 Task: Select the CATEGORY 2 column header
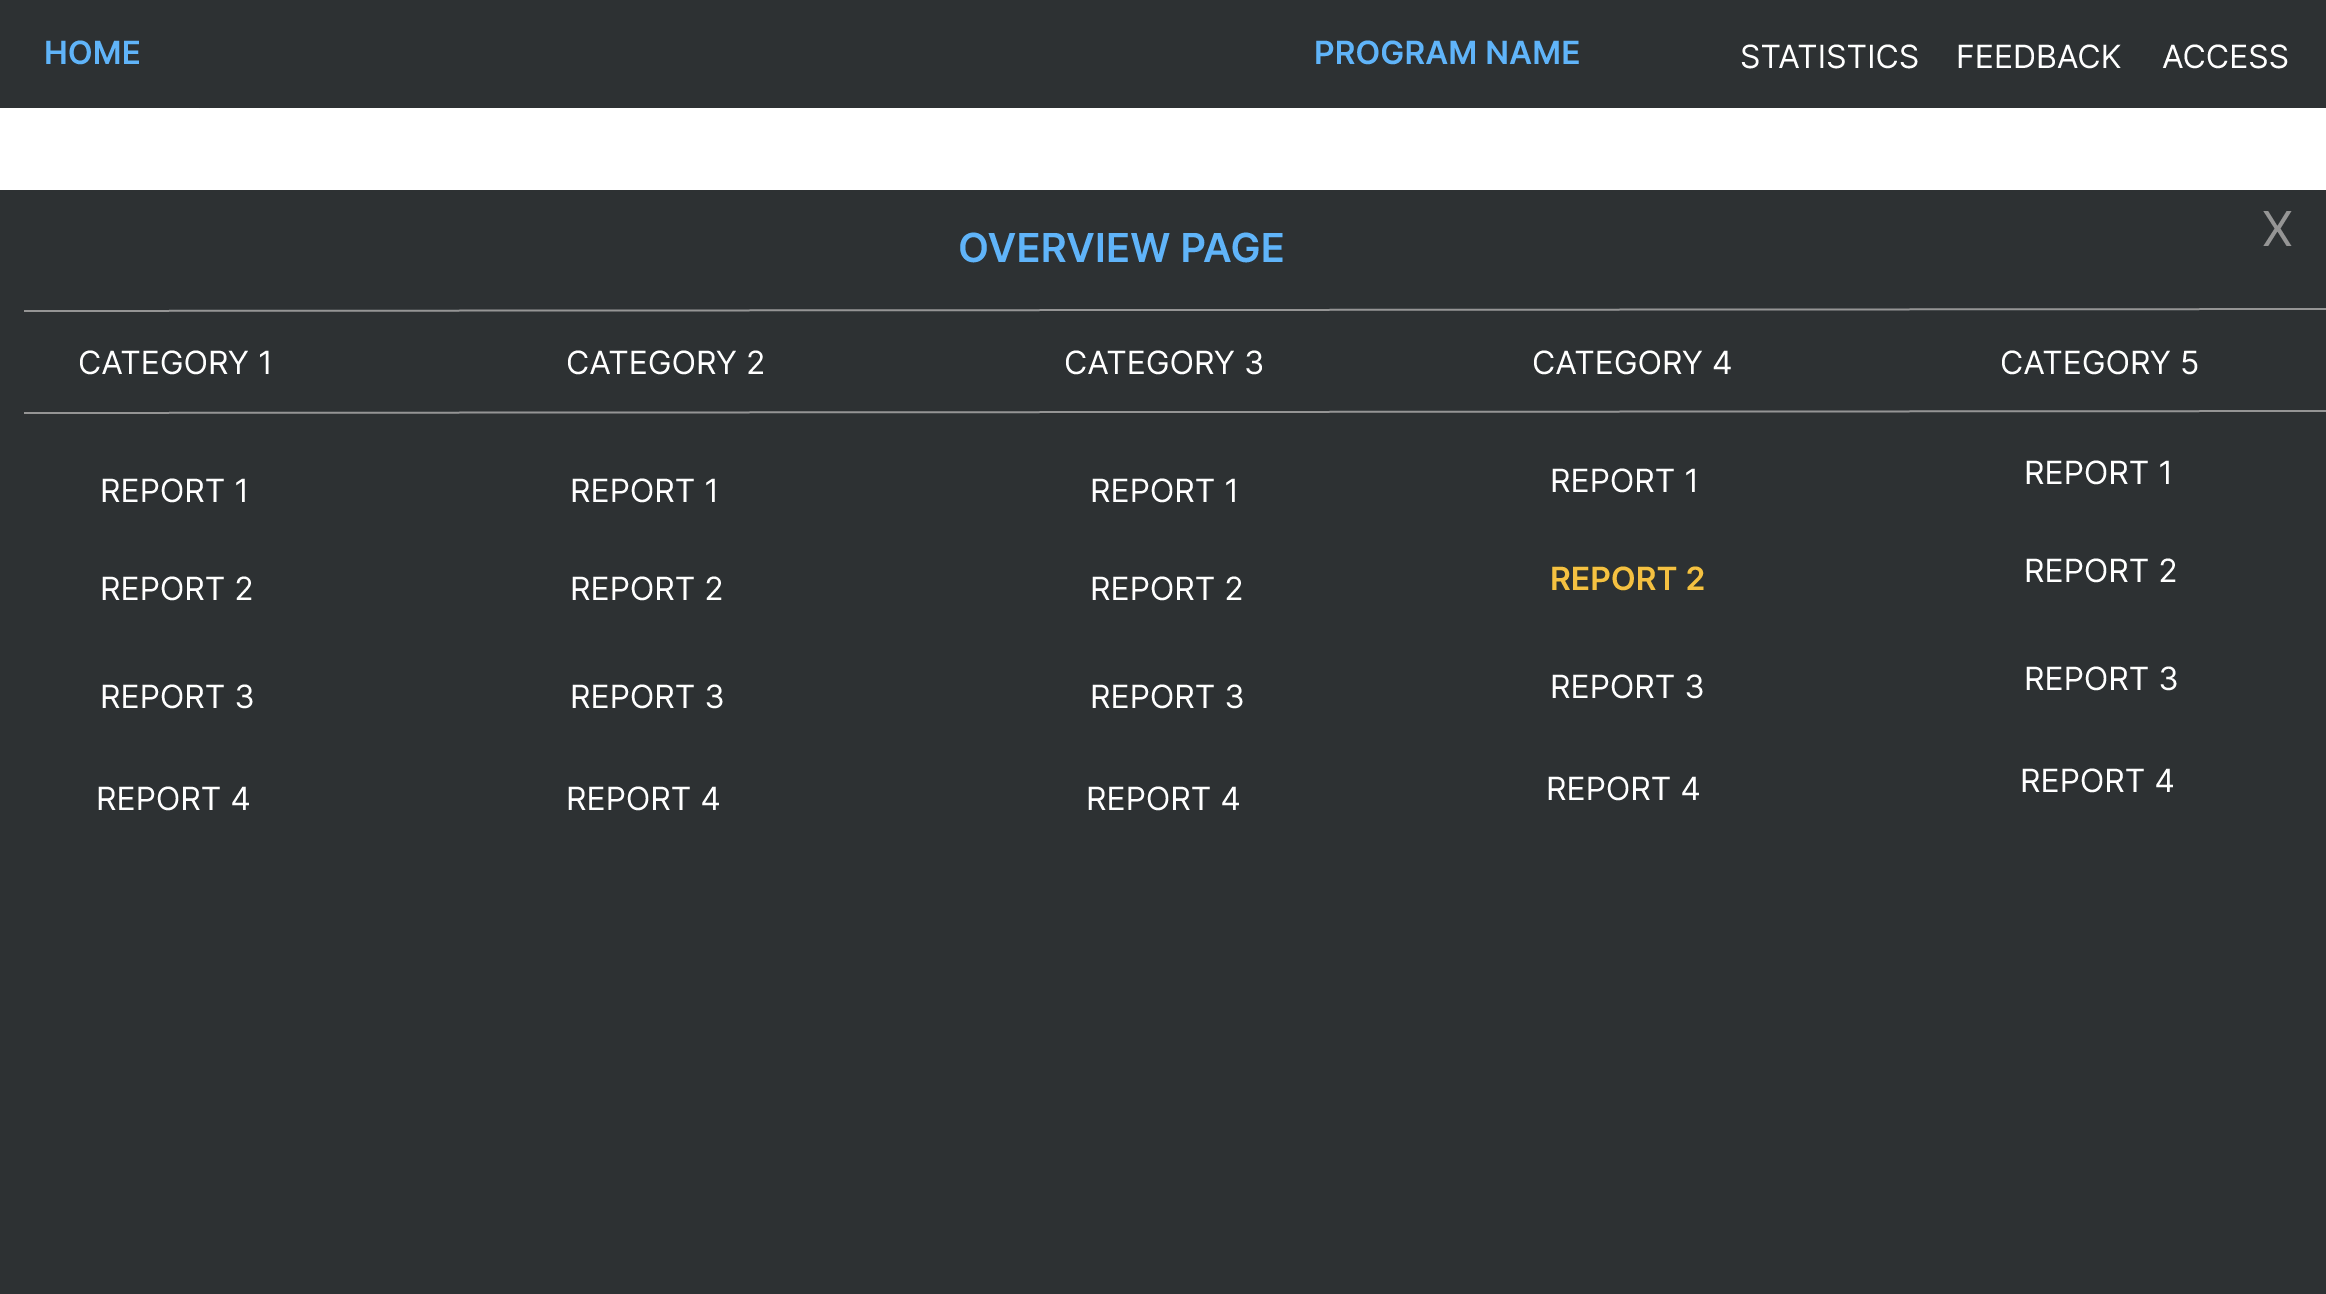point(665,363)
